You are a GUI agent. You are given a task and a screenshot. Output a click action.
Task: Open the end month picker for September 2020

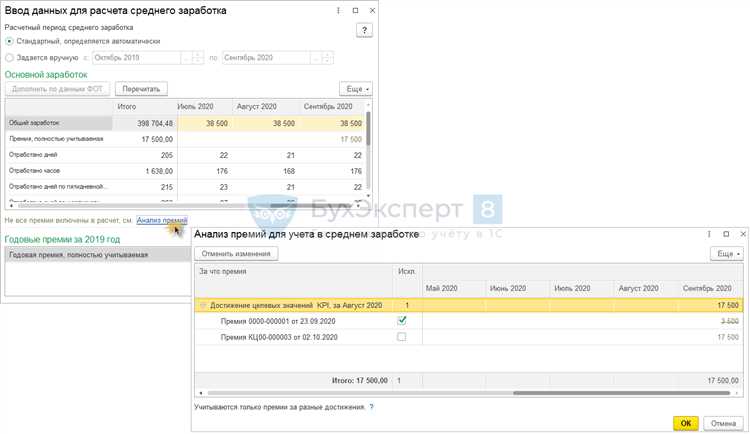315,58
